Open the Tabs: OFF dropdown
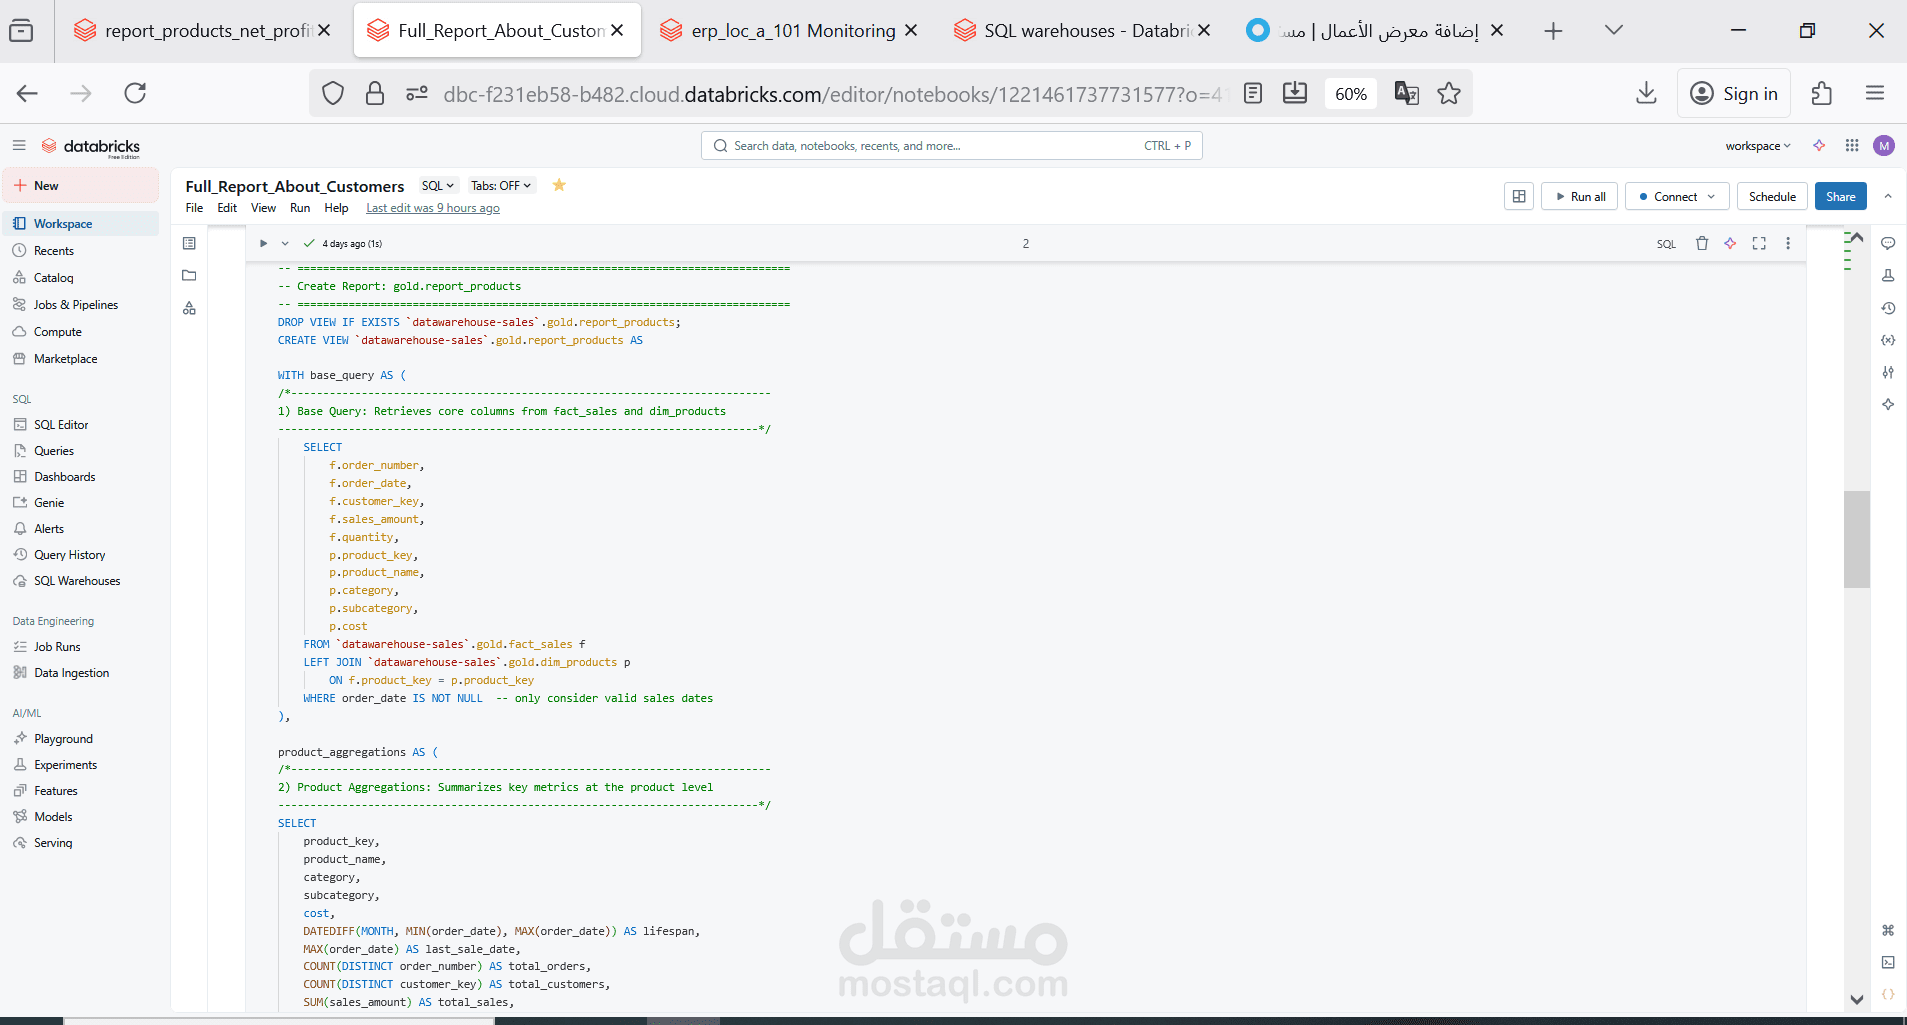The width and height of the screenshot is (1907, 1025). click(501, 185)
